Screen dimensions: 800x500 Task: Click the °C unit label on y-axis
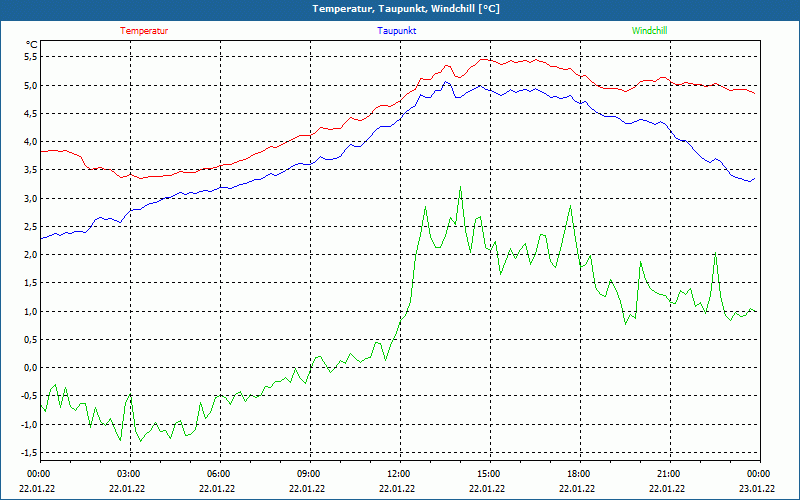coord(32,45)
